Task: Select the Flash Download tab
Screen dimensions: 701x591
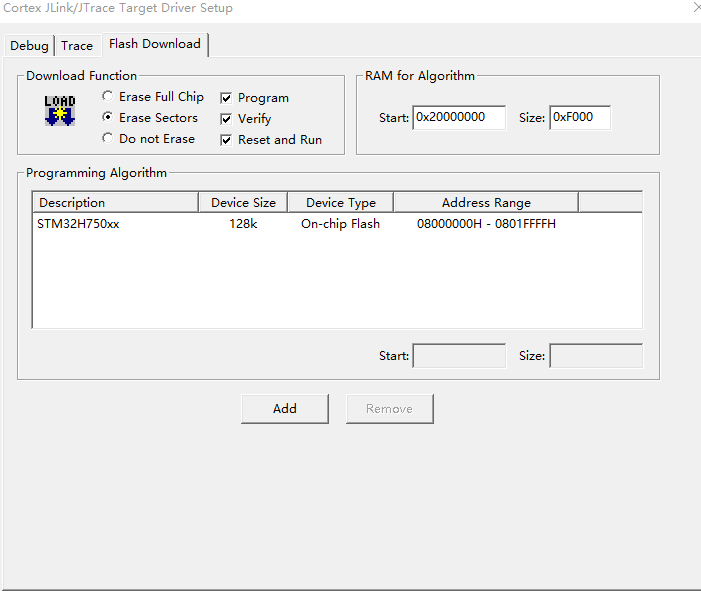Action: (x=155, y=44)
